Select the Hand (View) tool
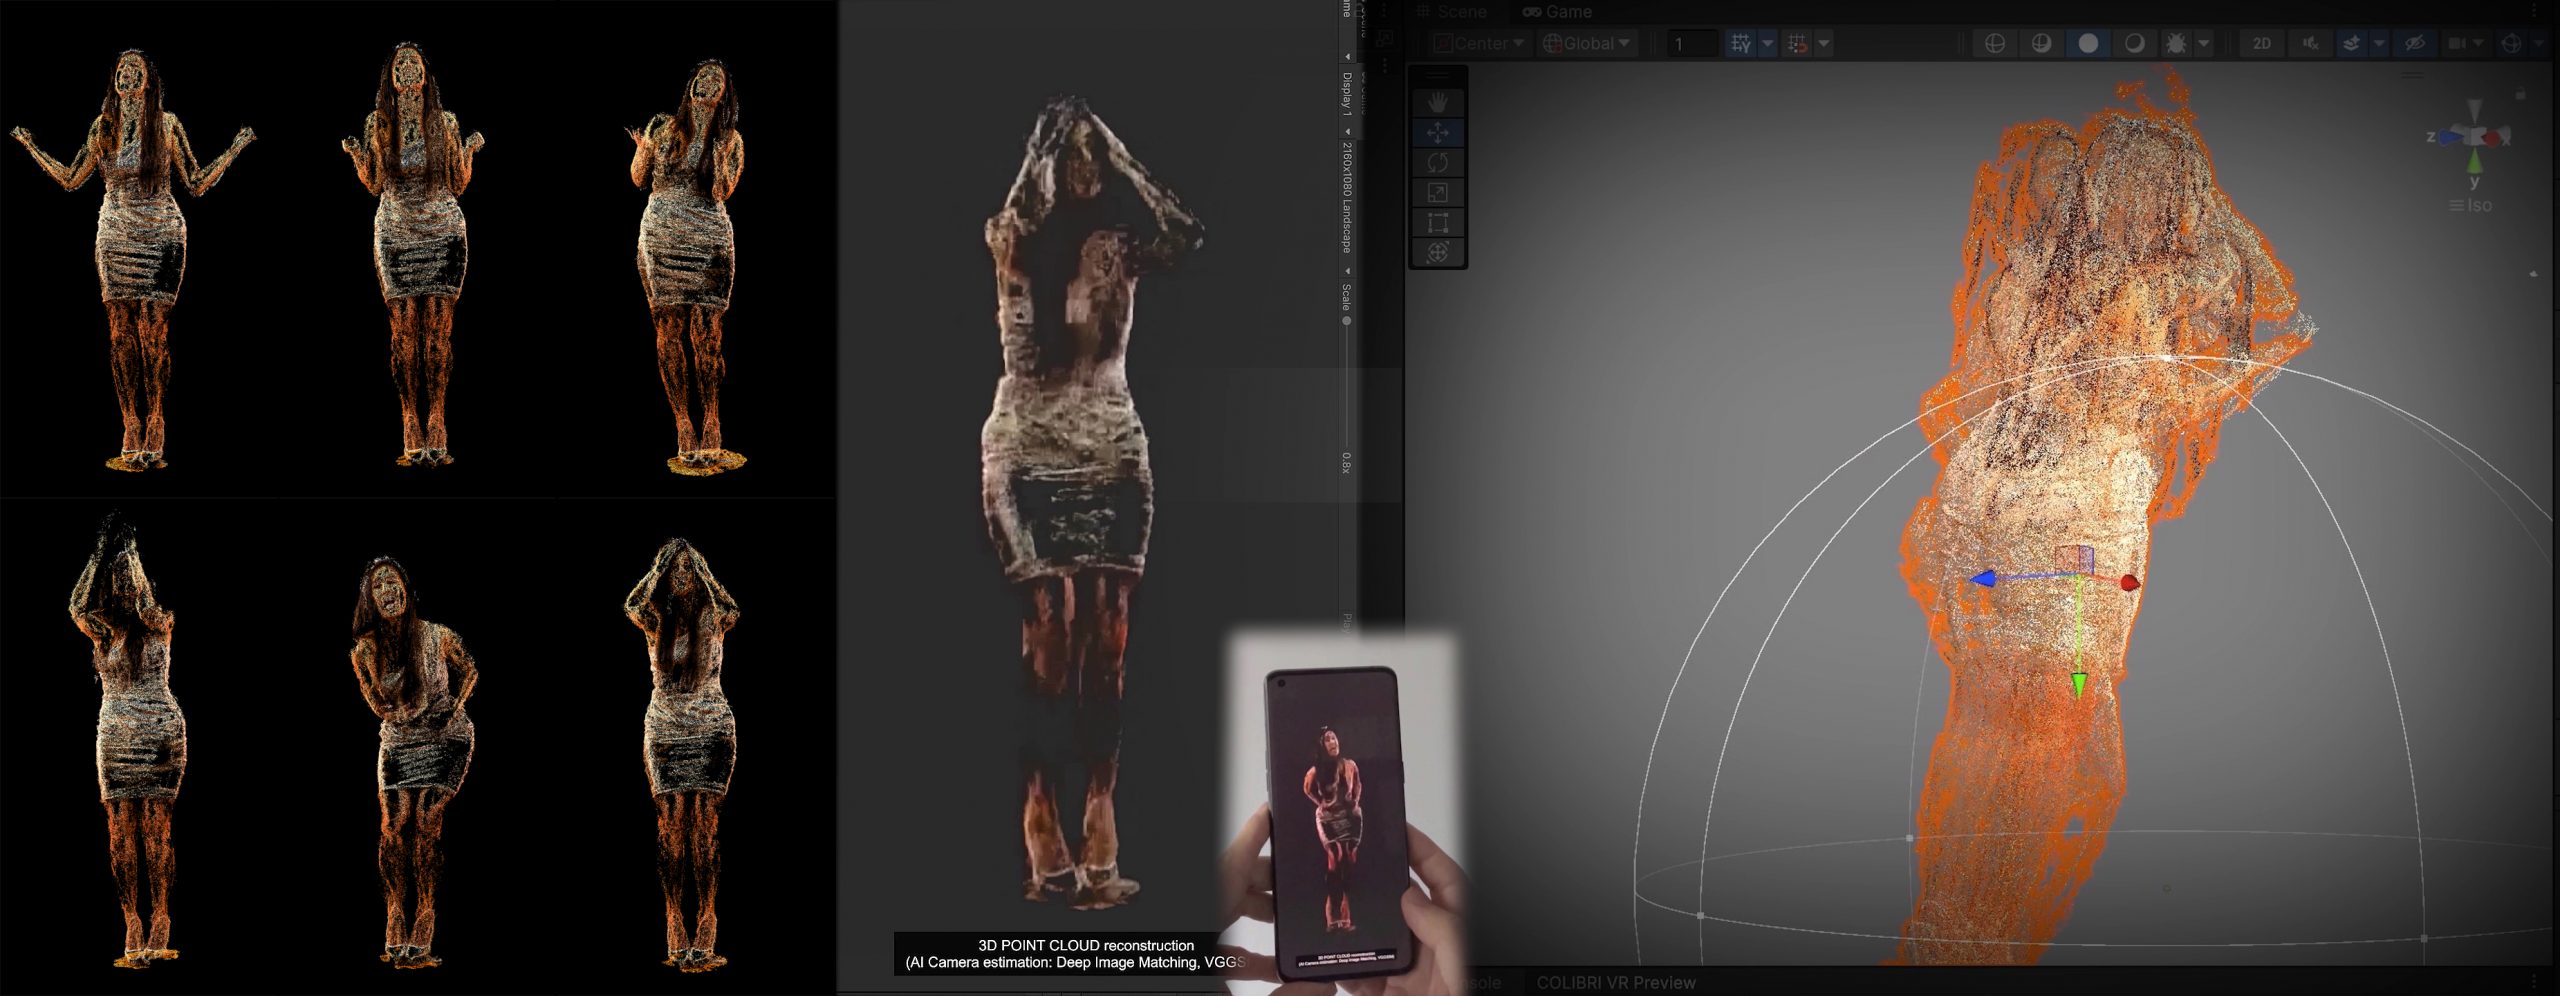The height and width of the screenshot is (996, 2560). [1437, 102]
